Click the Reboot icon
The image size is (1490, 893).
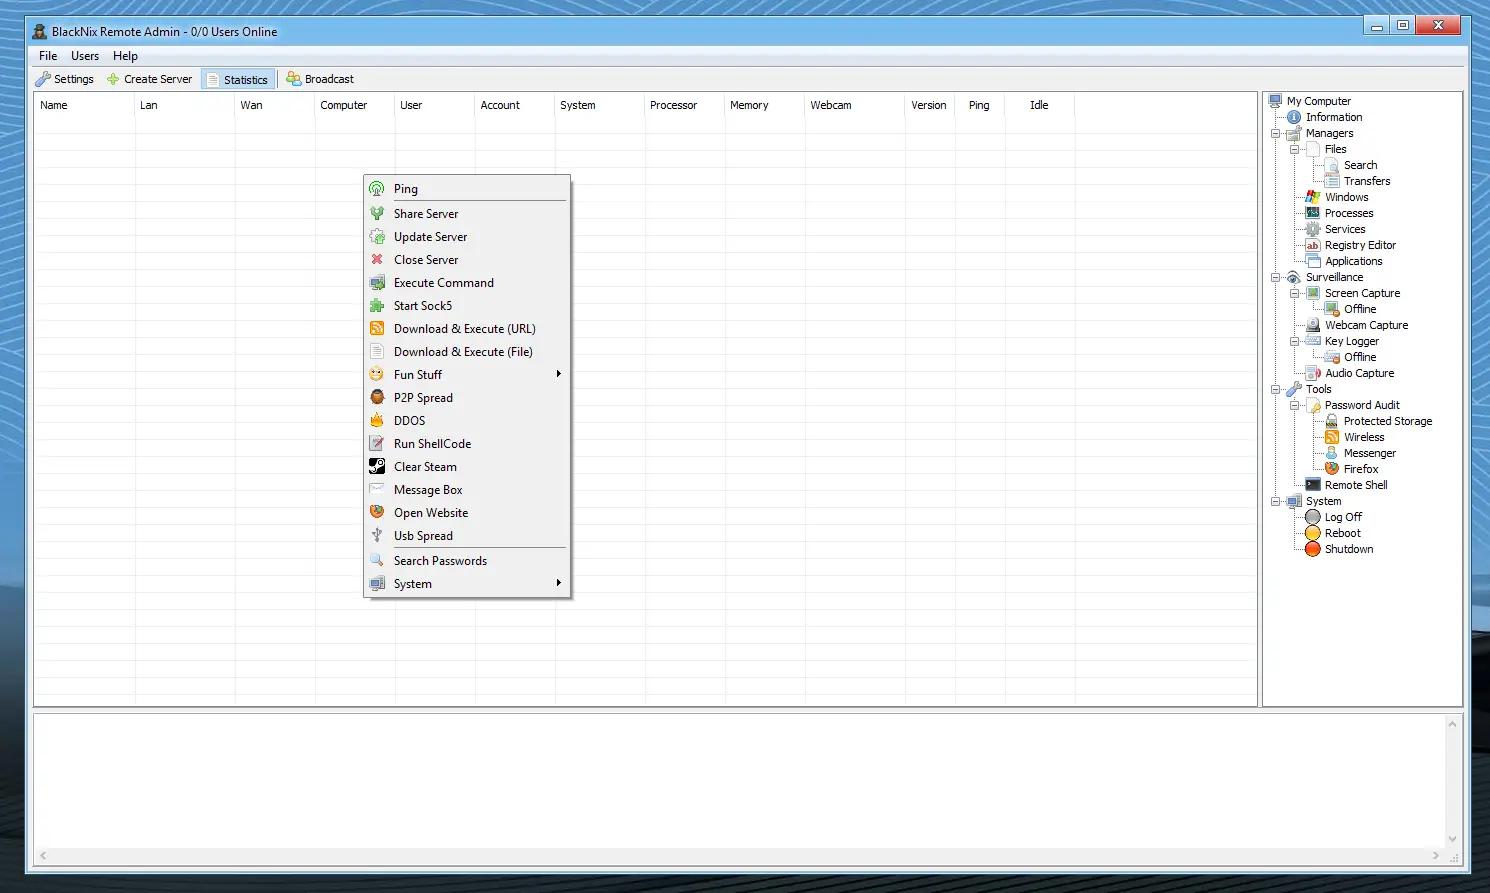click(1313, 533)
